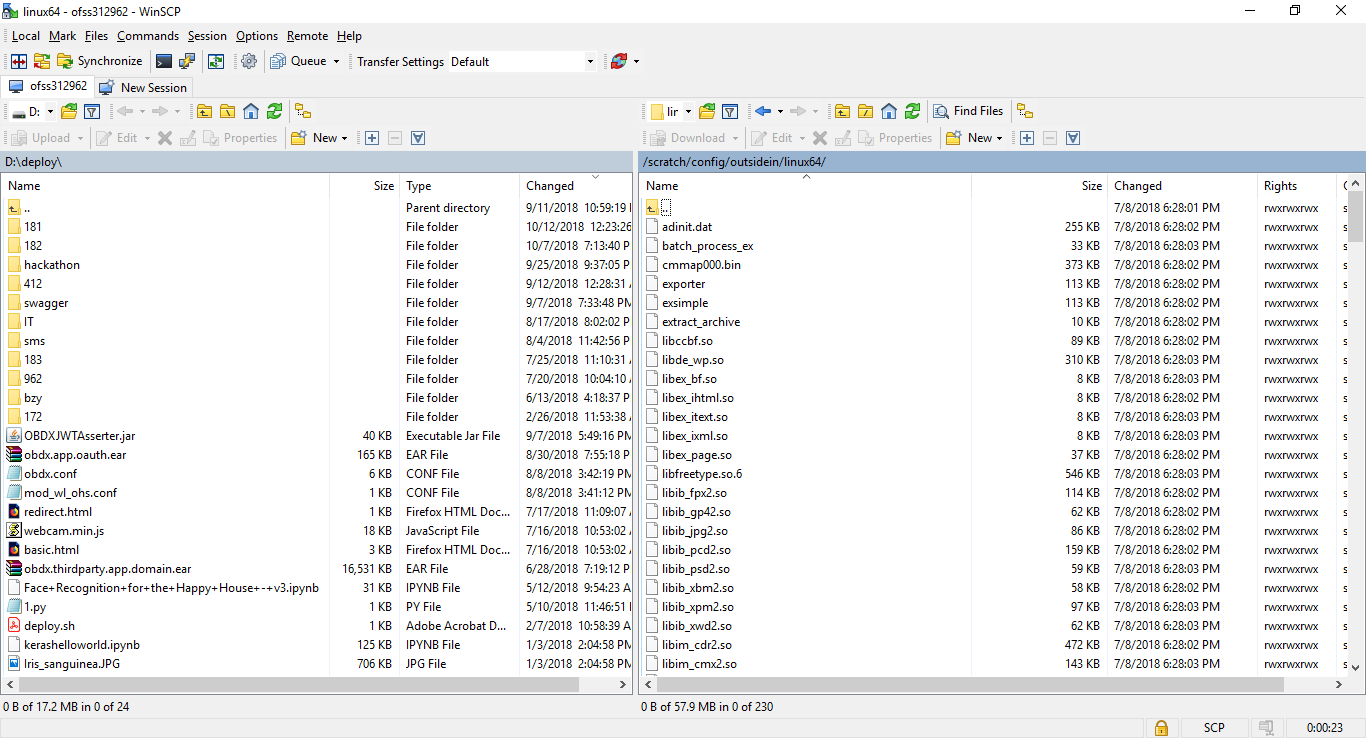The image size is (1366, 738).
Task: Create new local item with New button
Action: pyautogui.click(x=319, y=138)
